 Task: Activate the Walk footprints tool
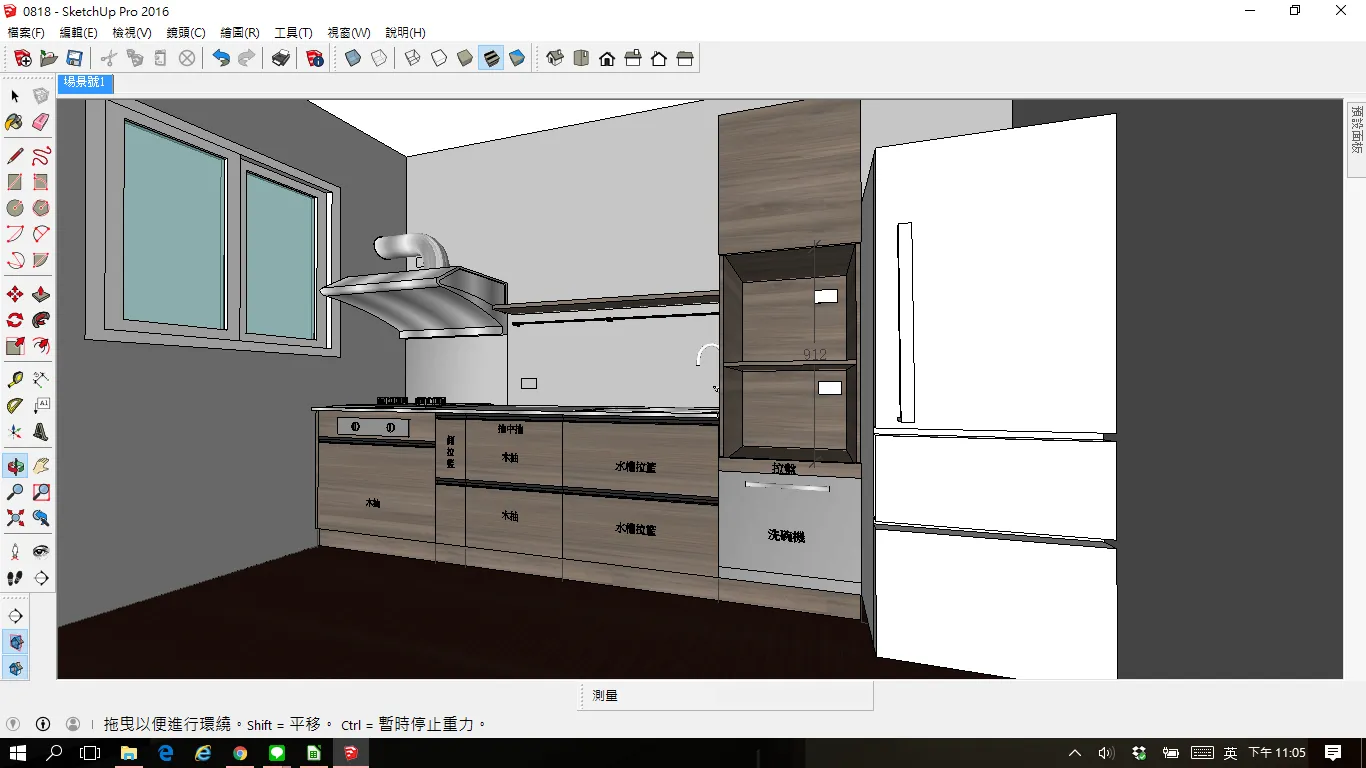pos(14,578)
